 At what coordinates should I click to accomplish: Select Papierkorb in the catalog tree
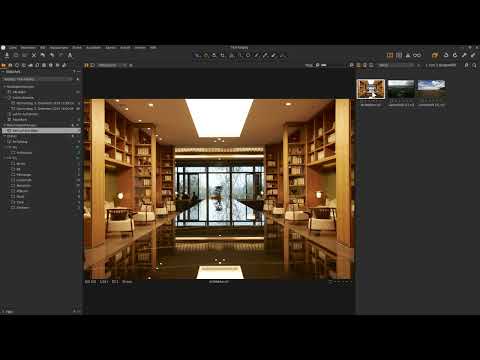19,119
